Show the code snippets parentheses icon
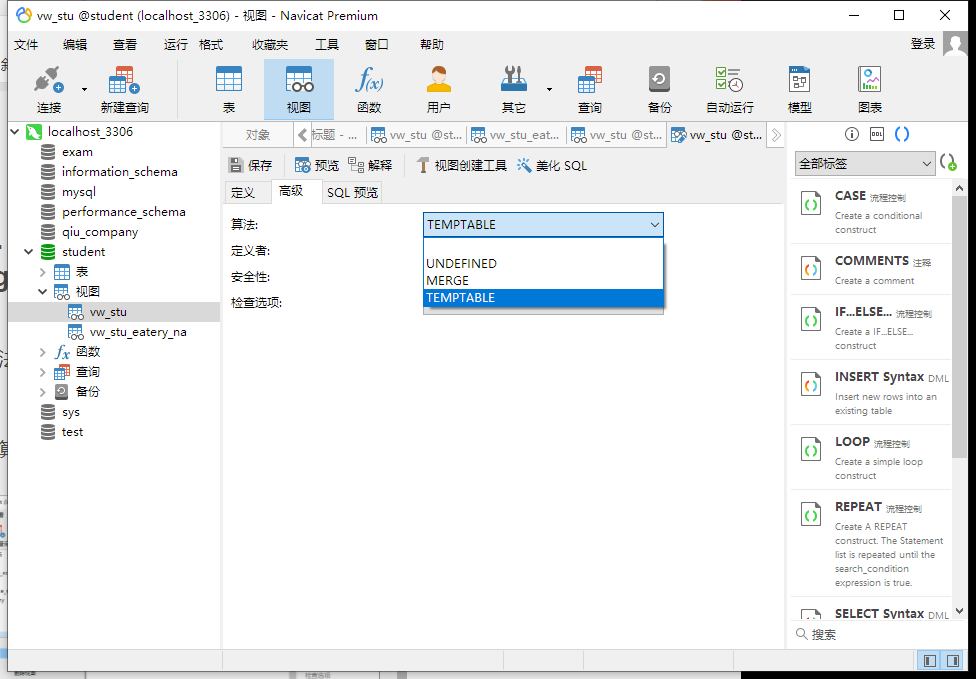This screenshot has width=976, height=679. pos(901,134)
